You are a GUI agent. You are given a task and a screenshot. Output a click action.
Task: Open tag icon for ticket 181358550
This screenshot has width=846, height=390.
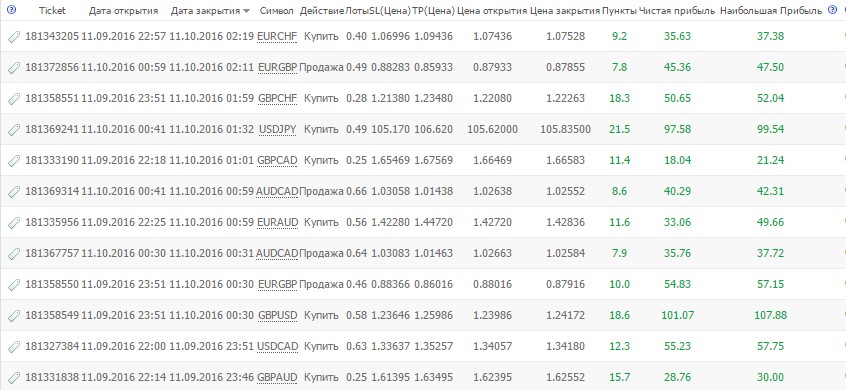(15, 284)
